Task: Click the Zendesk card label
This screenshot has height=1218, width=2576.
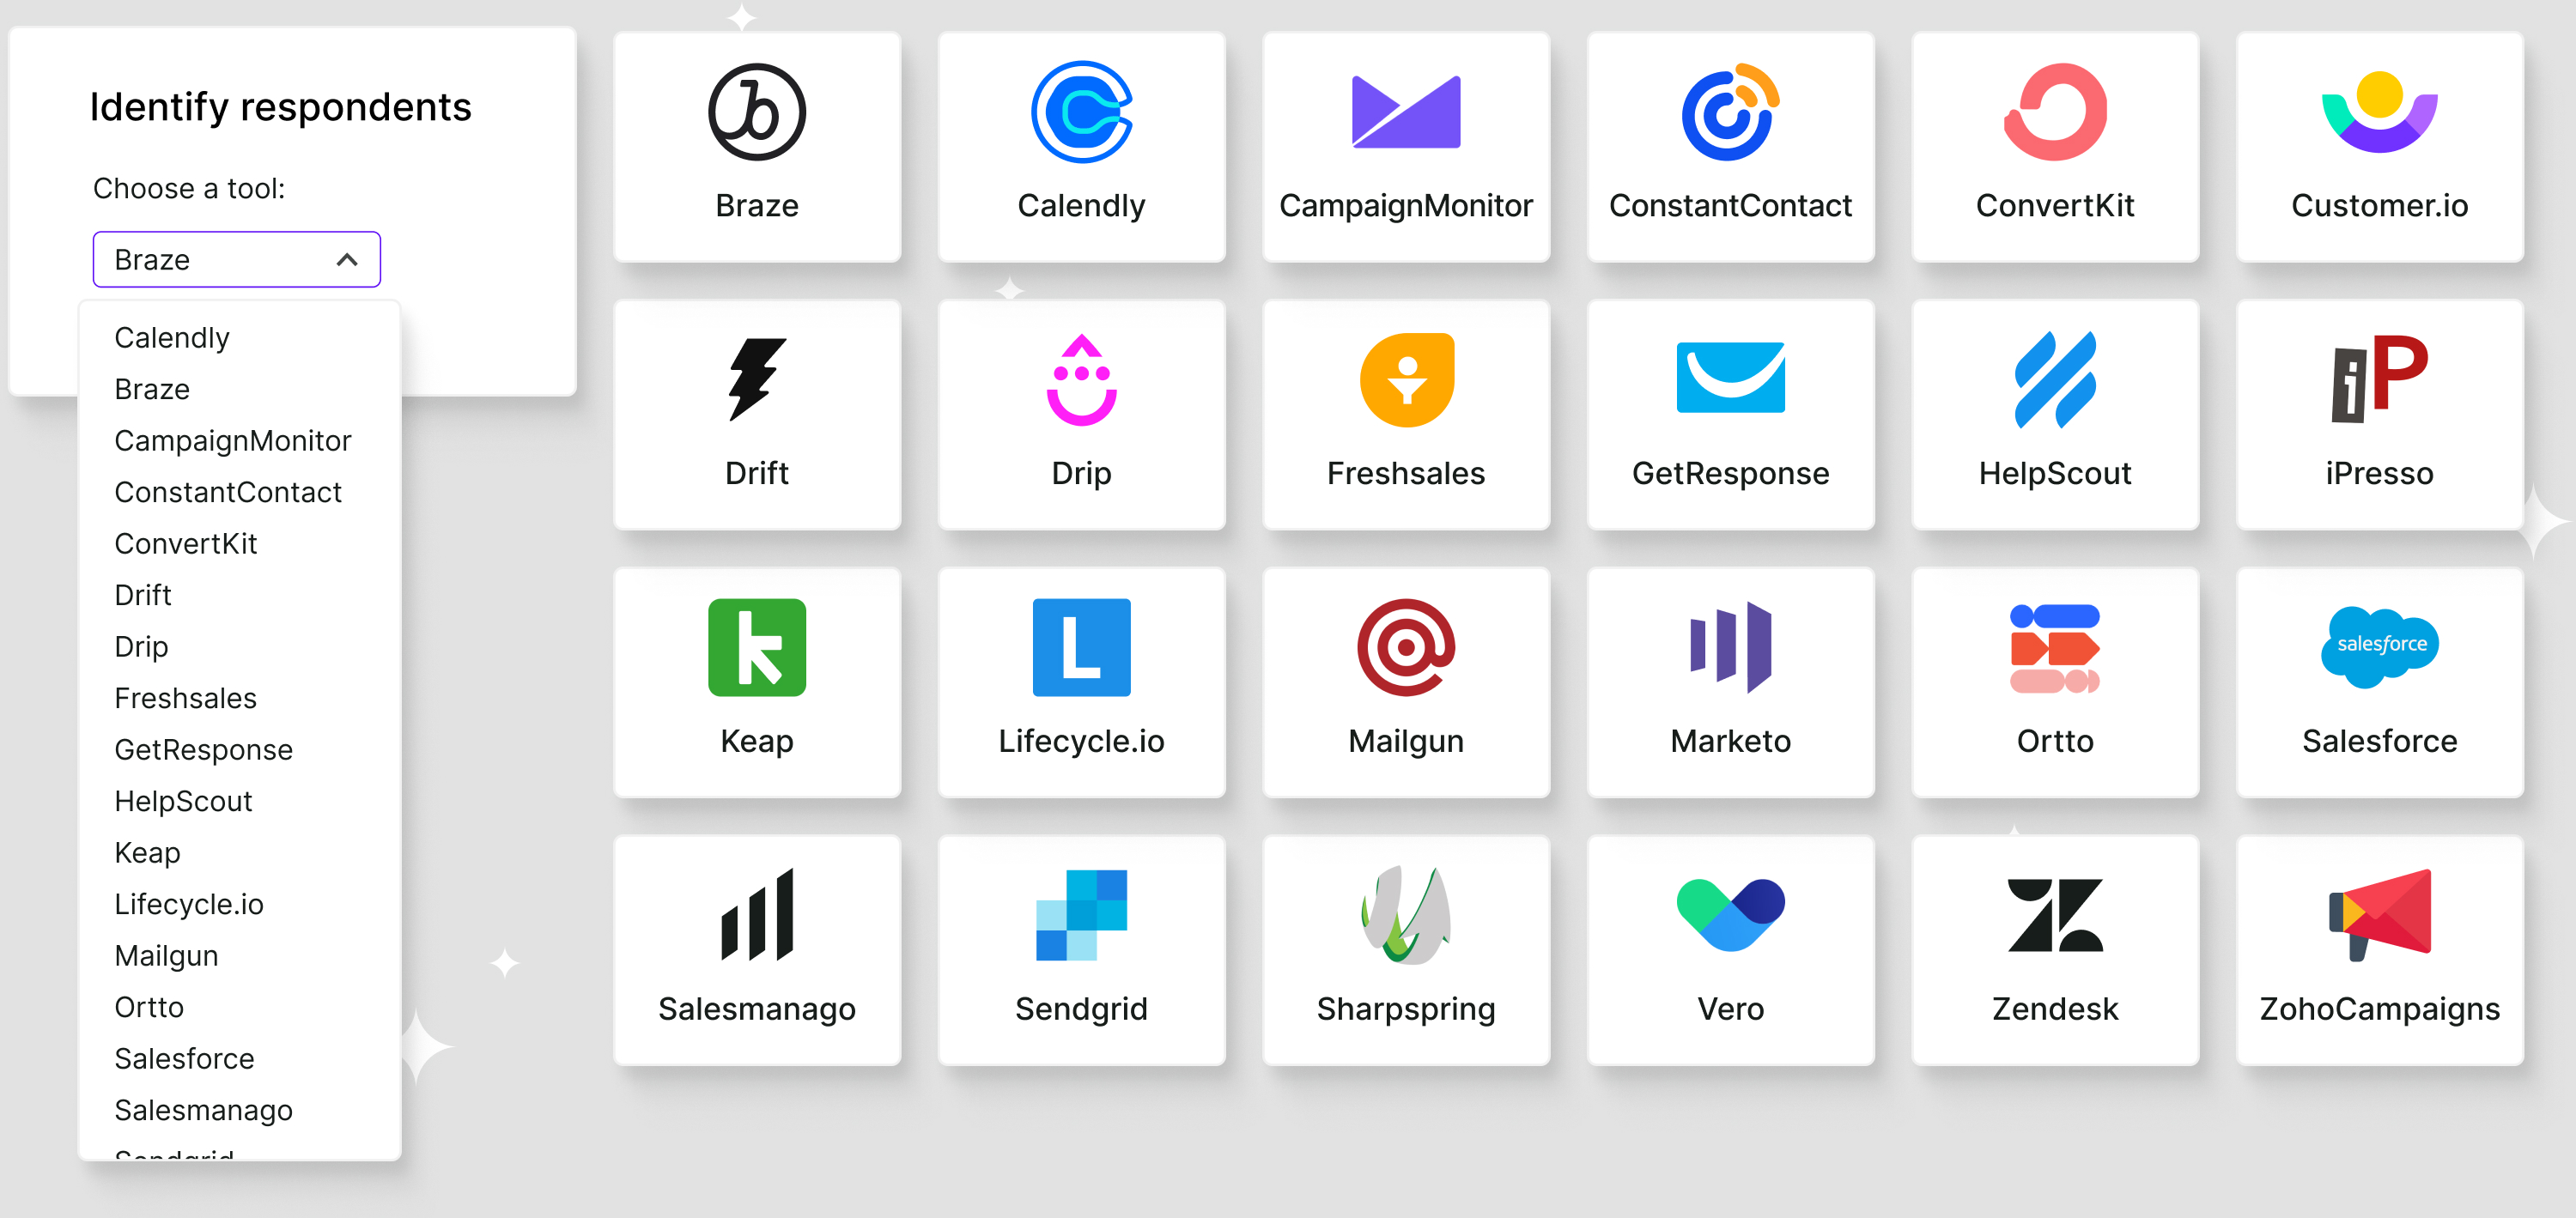Action: [2055, 1009]
